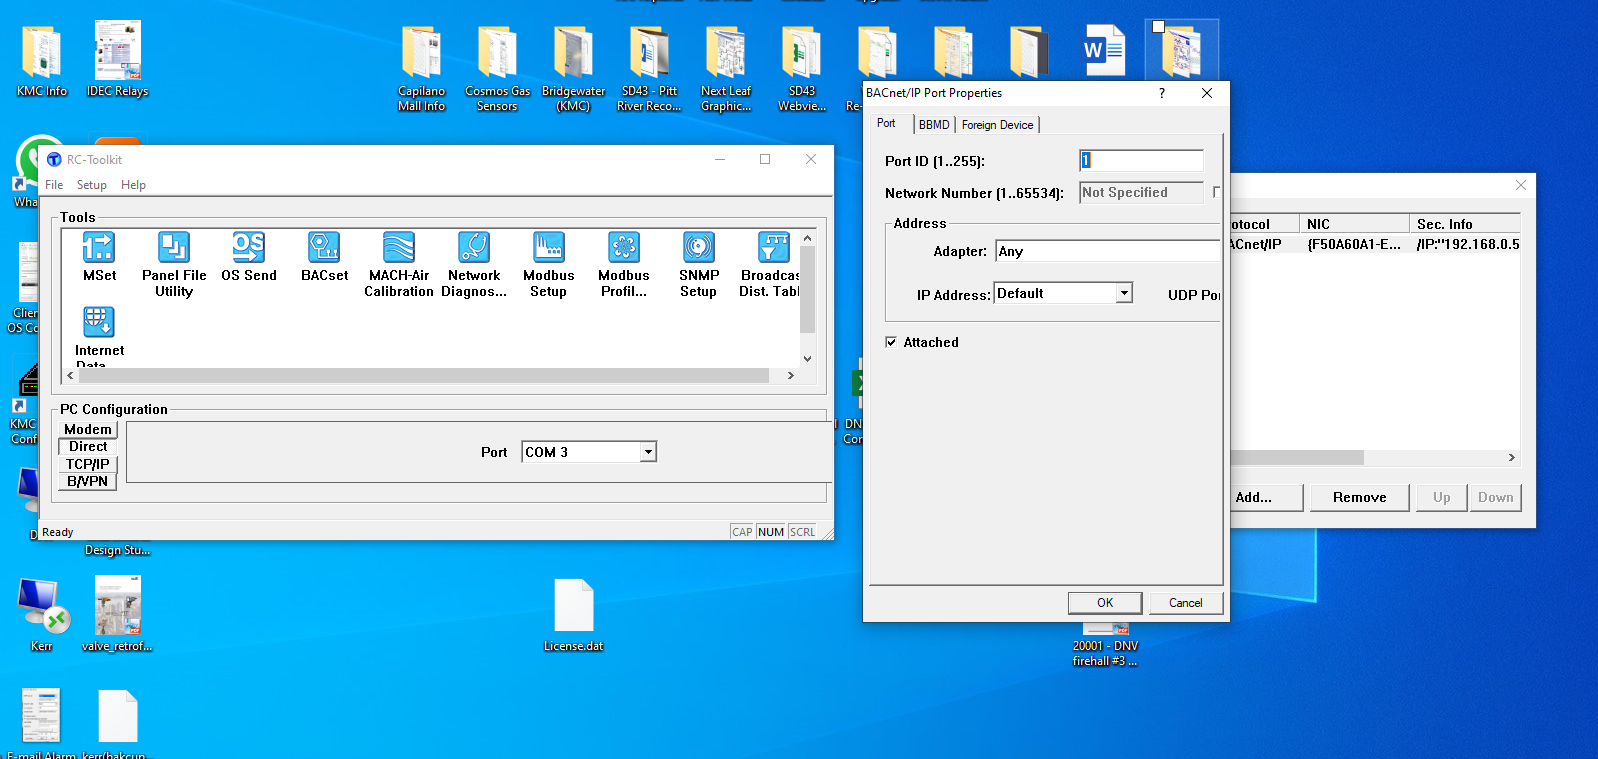Open the Internet Data tool
Viewport: 1598px width, 759px height.
click(x=99, y=336)
